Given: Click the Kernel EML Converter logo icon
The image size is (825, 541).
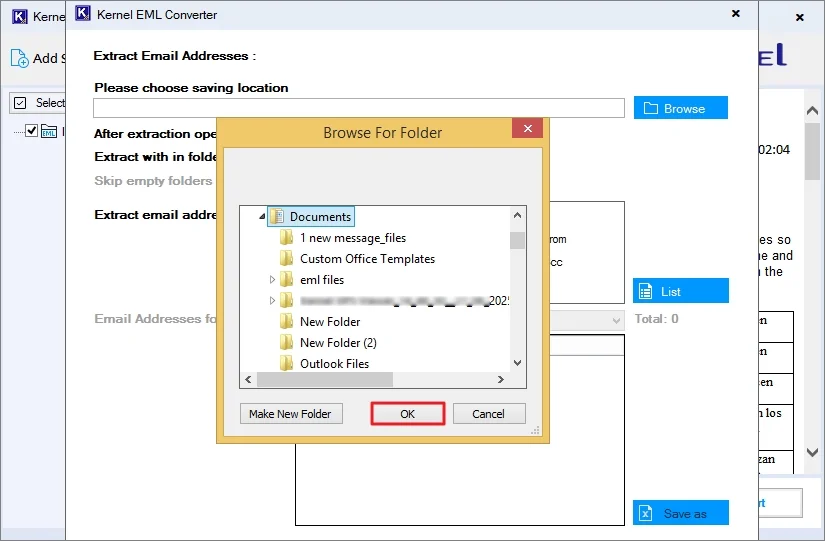Looking at the screenshot, I should pos(84,15).
